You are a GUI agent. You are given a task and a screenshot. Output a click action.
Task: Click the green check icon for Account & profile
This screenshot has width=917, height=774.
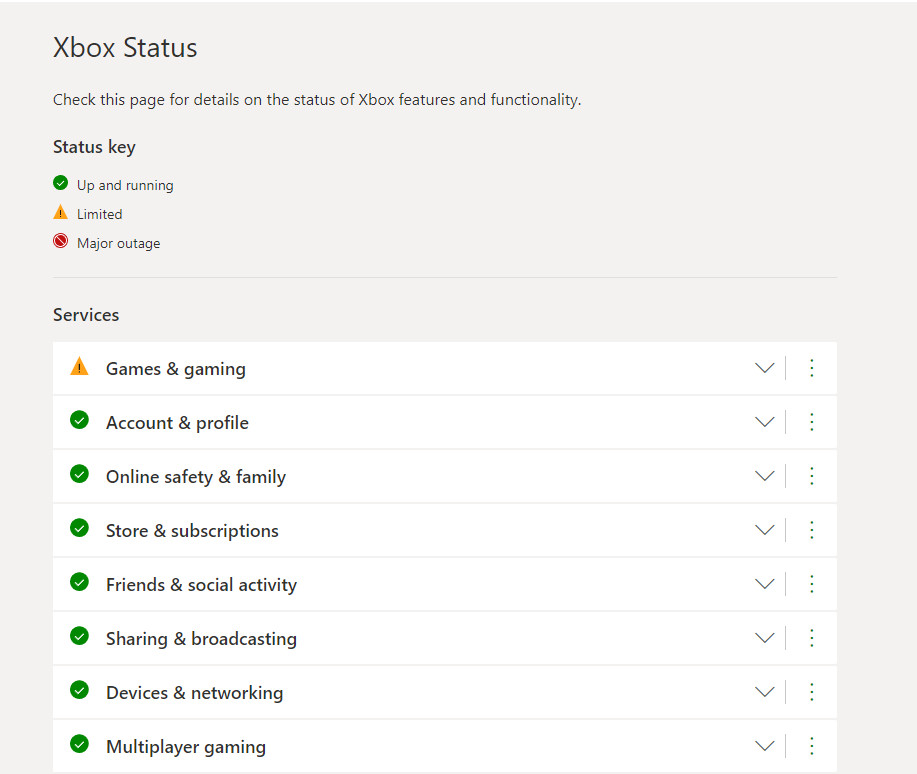coord(79,420)
